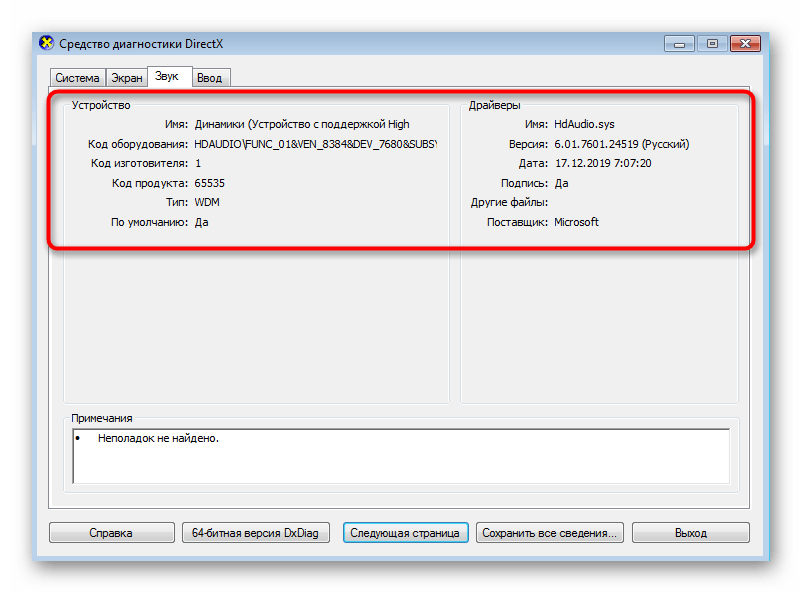Close the DirectX diagnostic window
802x593 pixels.
click(x=745, y=44)
